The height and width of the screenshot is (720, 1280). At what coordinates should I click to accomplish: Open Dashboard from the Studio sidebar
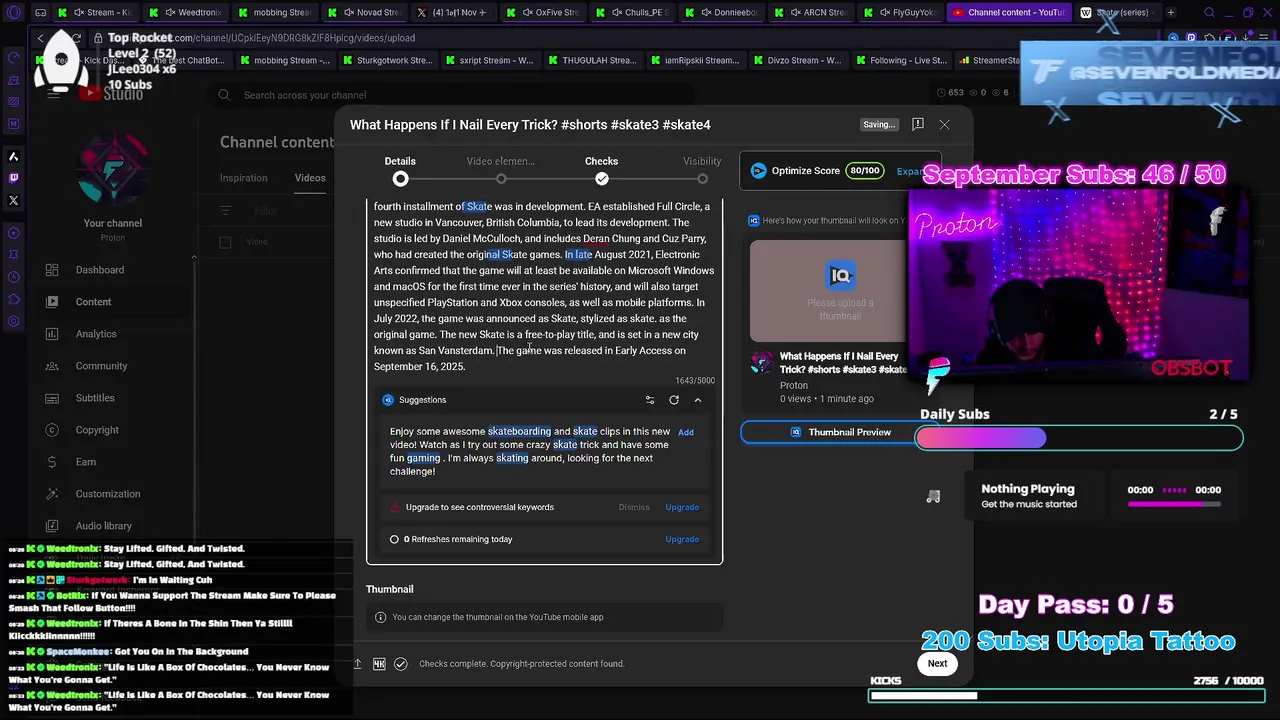coord(100,270)
